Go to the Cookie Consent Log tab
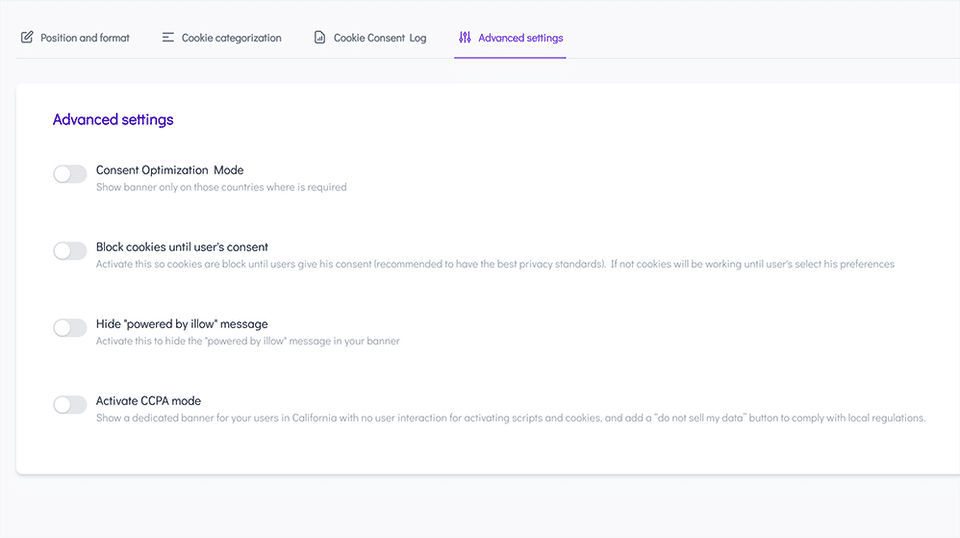 (x=380, y=38)
